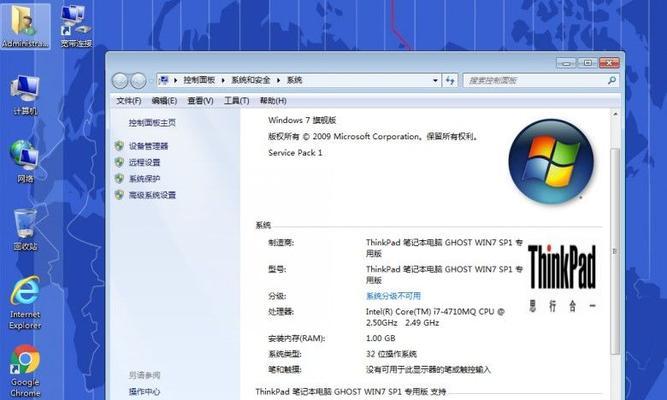667x400 pixels.
Task: Open the 回收站 recycle bin icon
Action: tap(25, 230)
